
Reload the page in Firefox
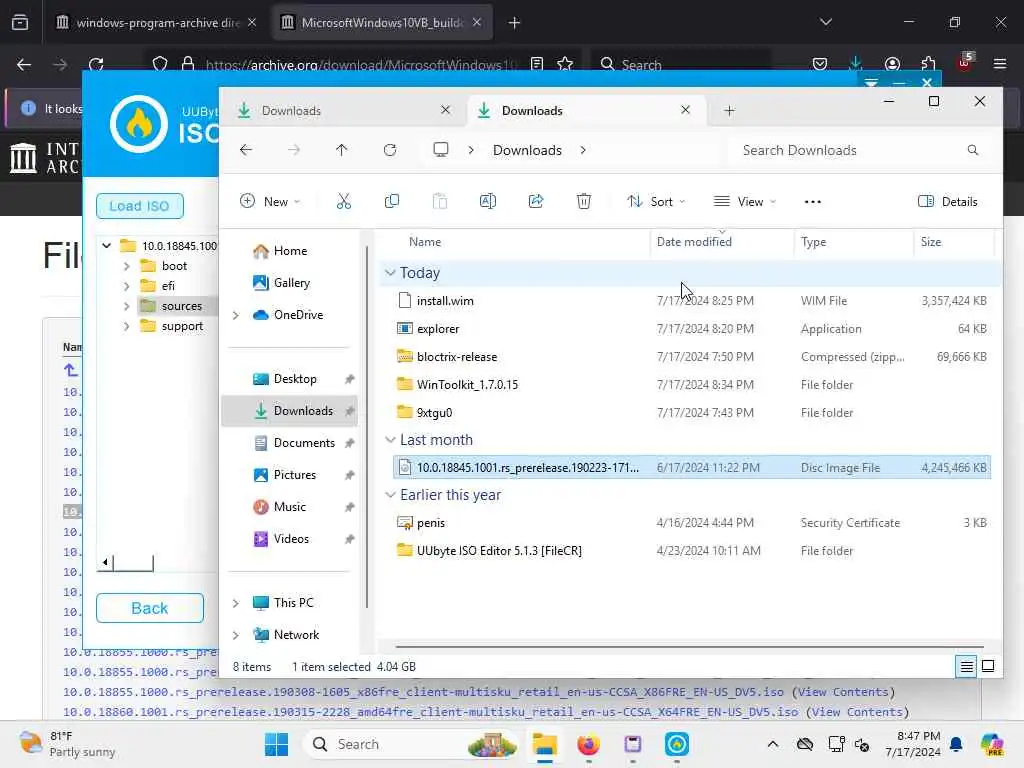pos(96,64)
